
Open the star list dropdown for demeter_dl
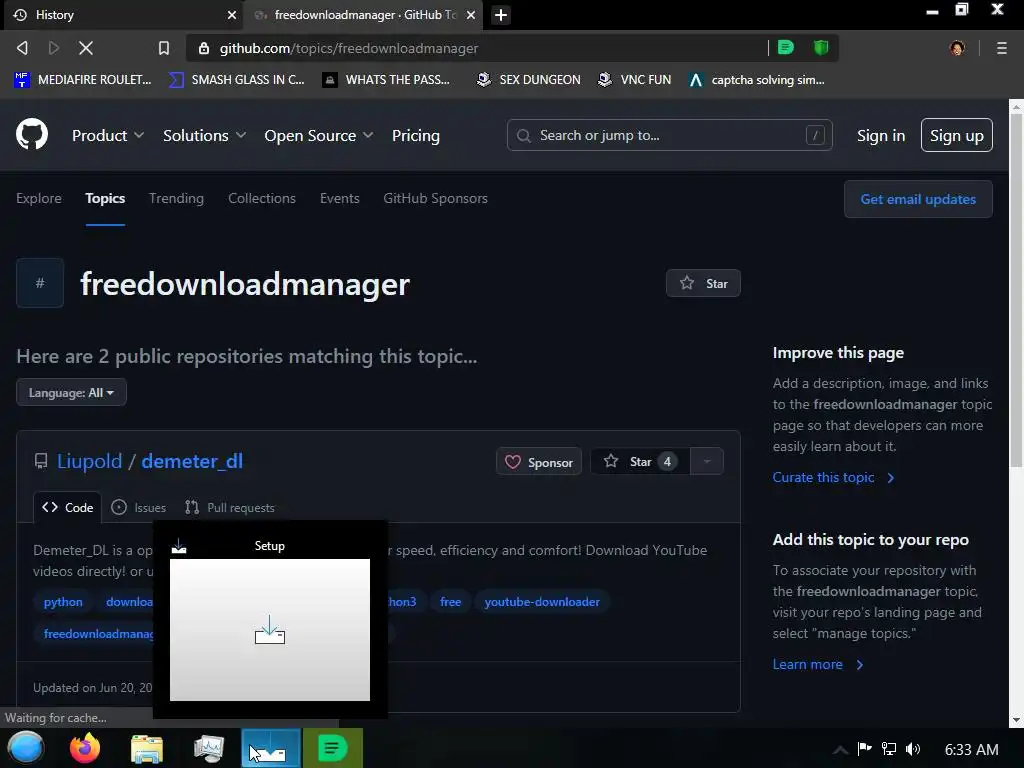coord(707,461)
